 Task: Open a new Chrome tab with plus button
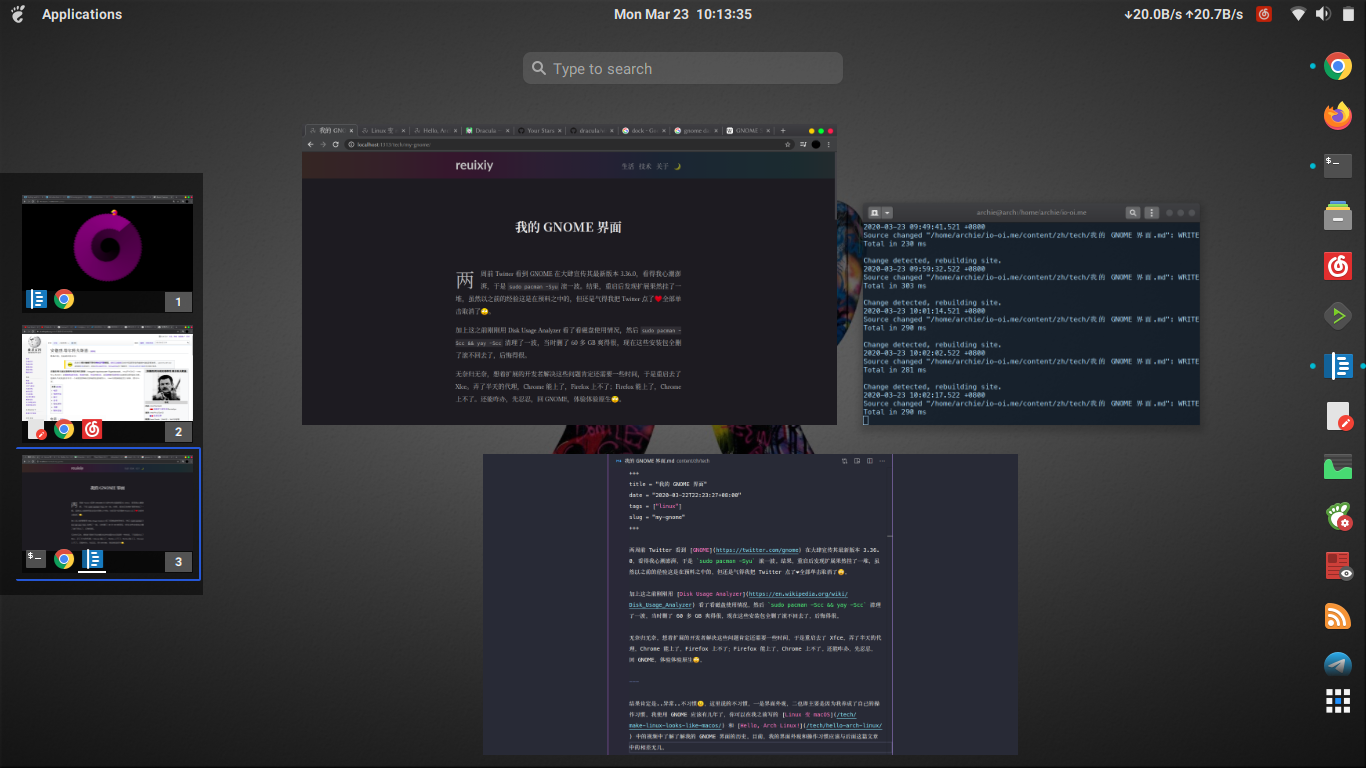point(782,131)
